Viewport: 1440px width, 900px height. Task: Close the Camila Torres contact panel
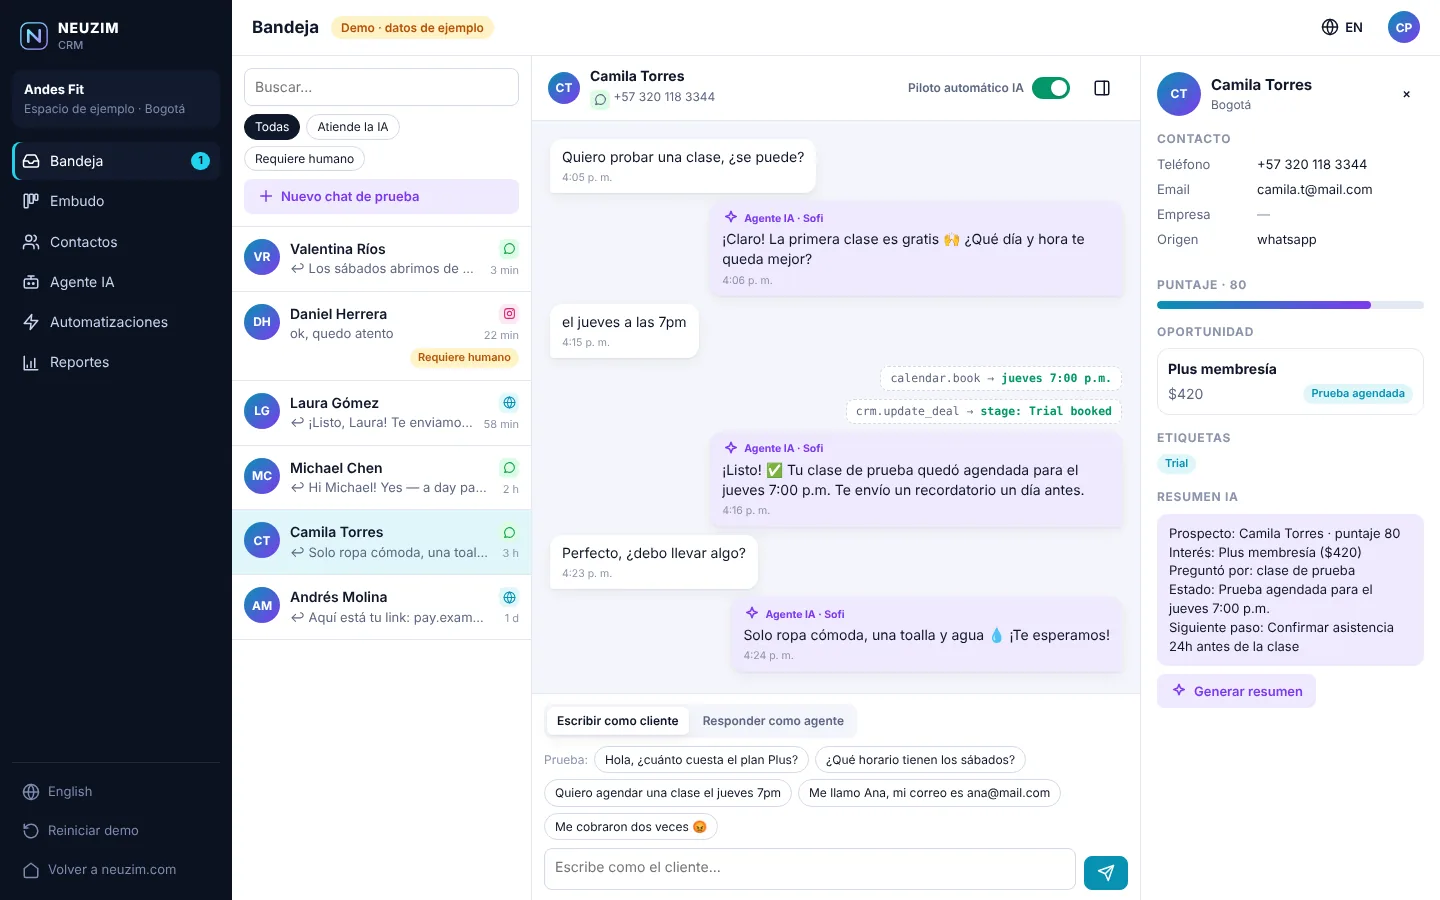coord(1406,94)
